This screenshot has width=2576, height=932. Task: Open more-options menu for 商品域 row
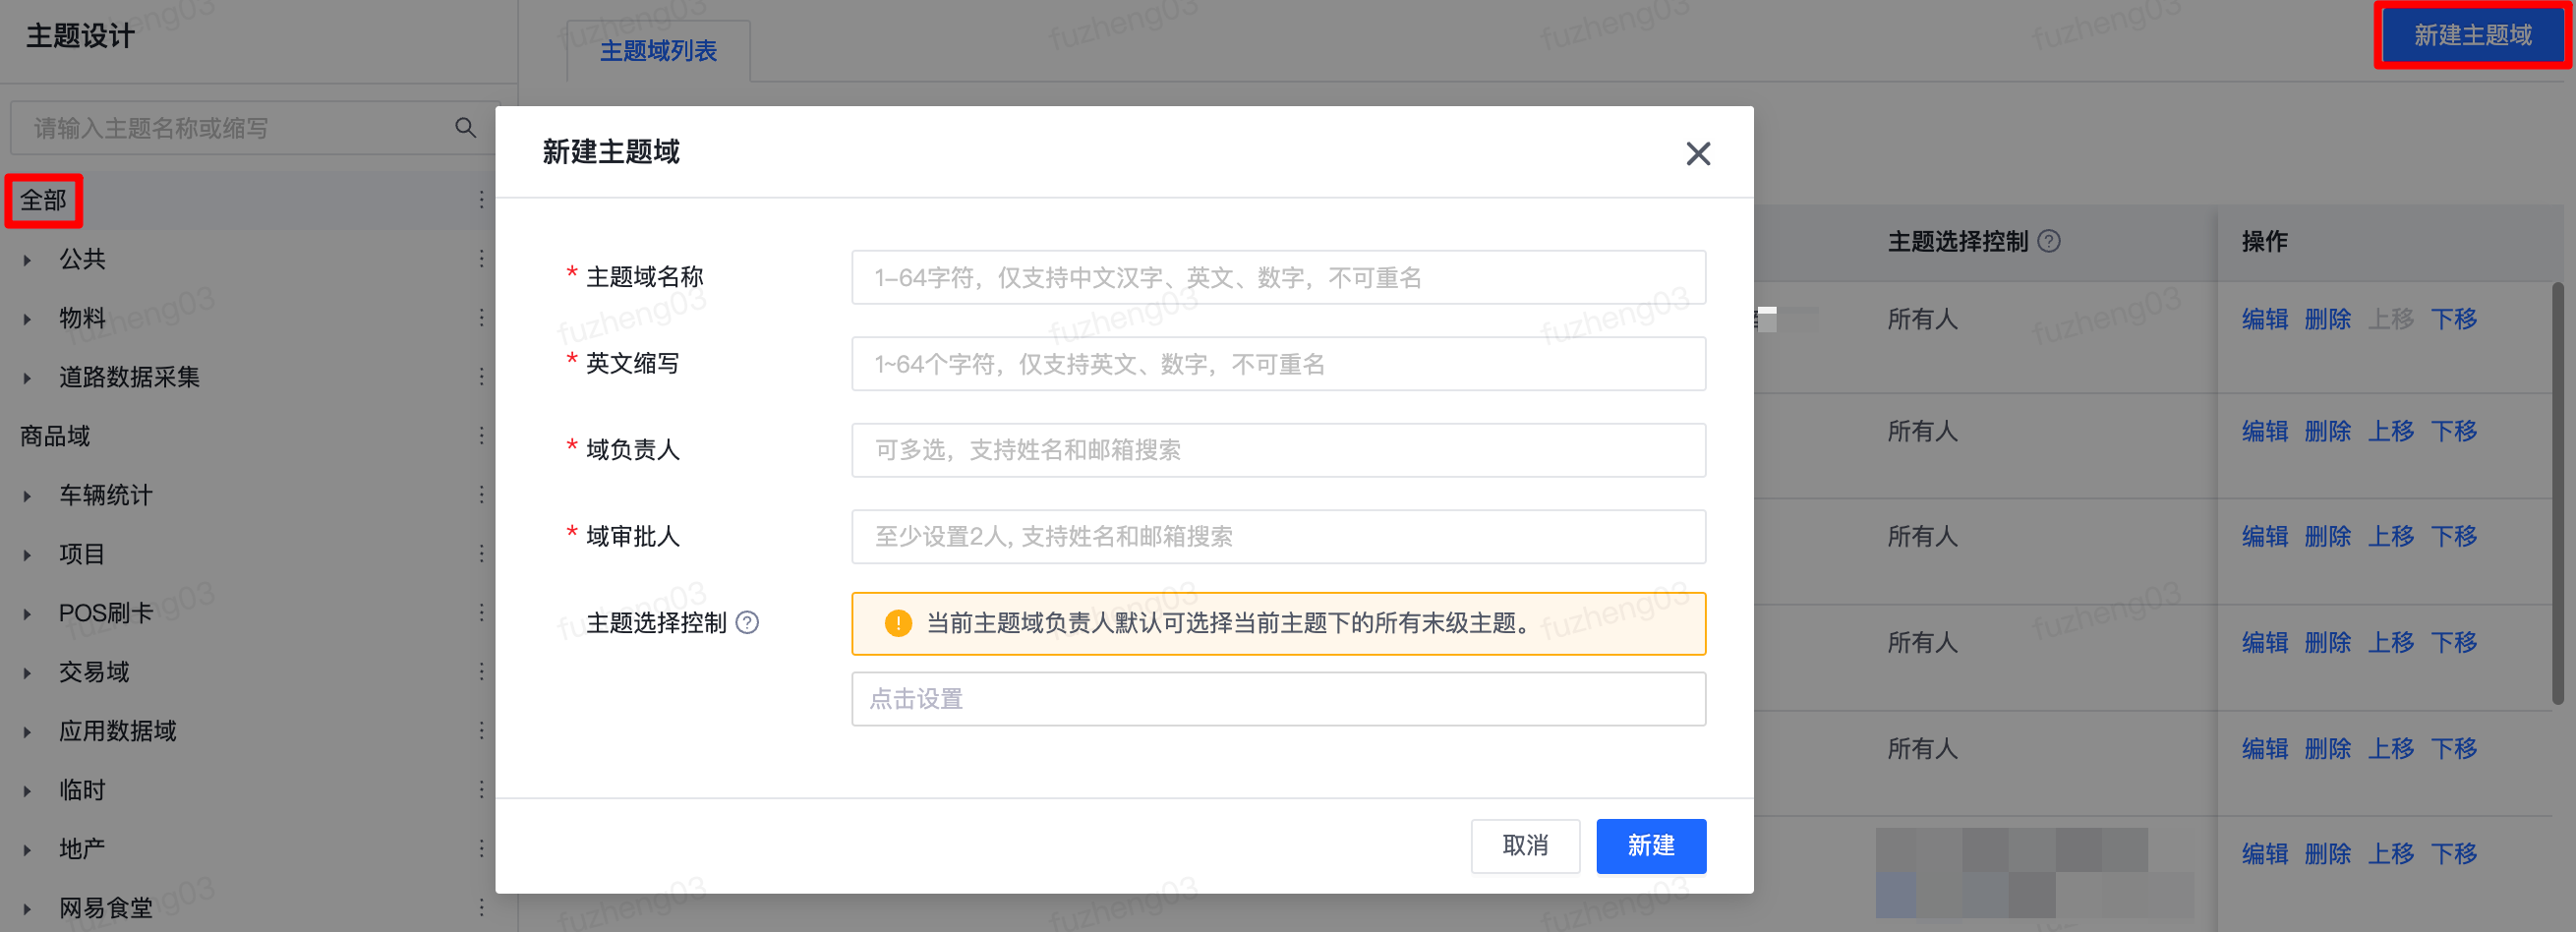coord(481,436)
